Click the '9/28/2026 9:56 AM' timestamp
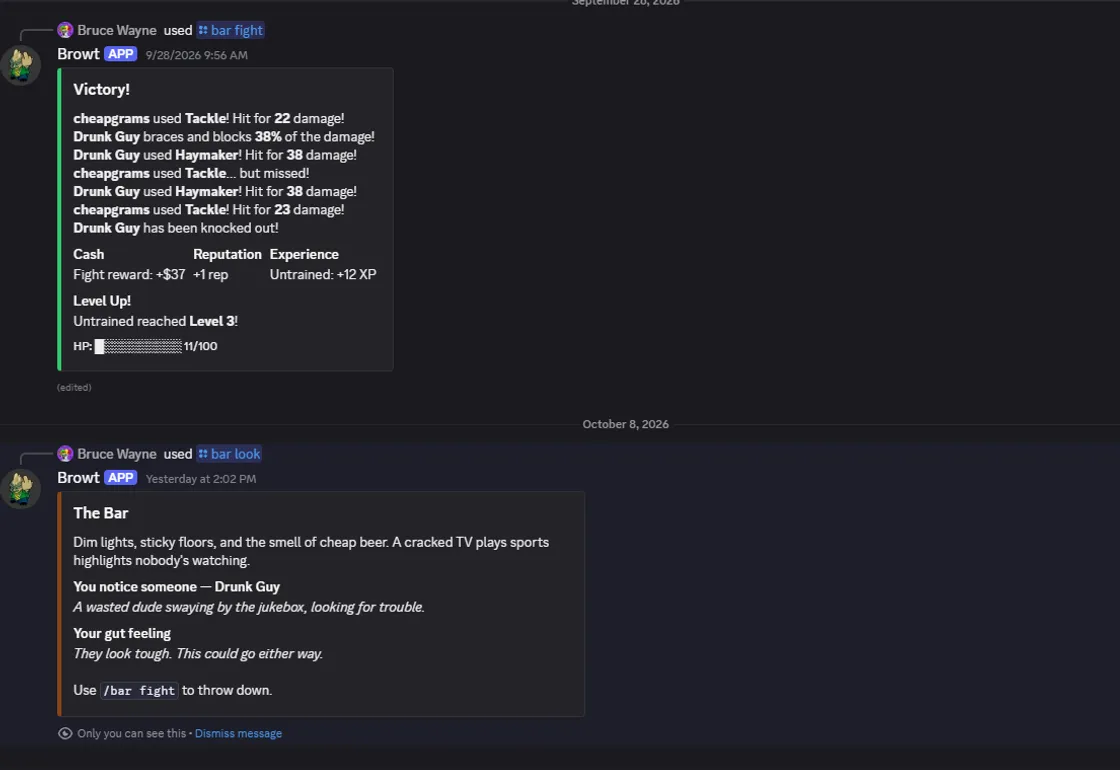Viewport: 1120px width, 770px height. tap(196, 55)
